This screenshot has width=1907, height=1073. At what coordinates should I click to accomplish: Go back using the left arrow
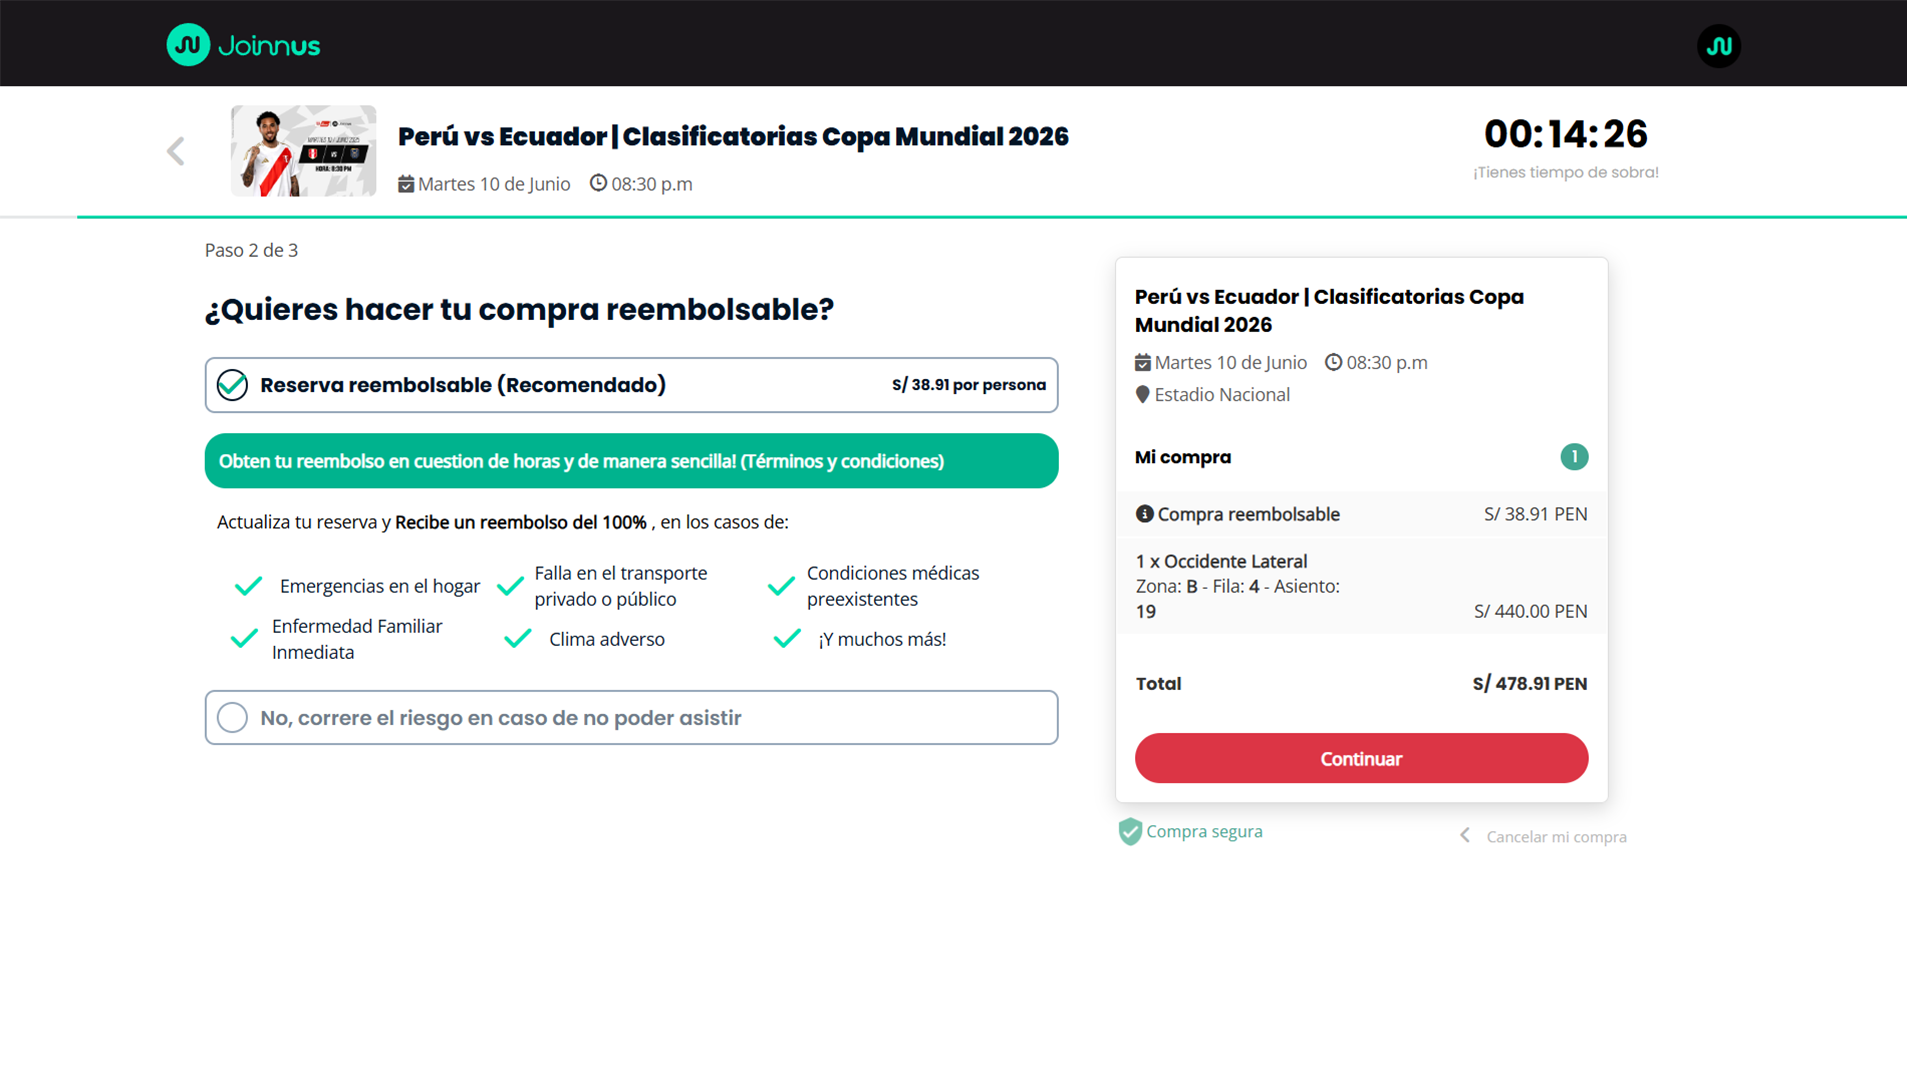point(176,151)
